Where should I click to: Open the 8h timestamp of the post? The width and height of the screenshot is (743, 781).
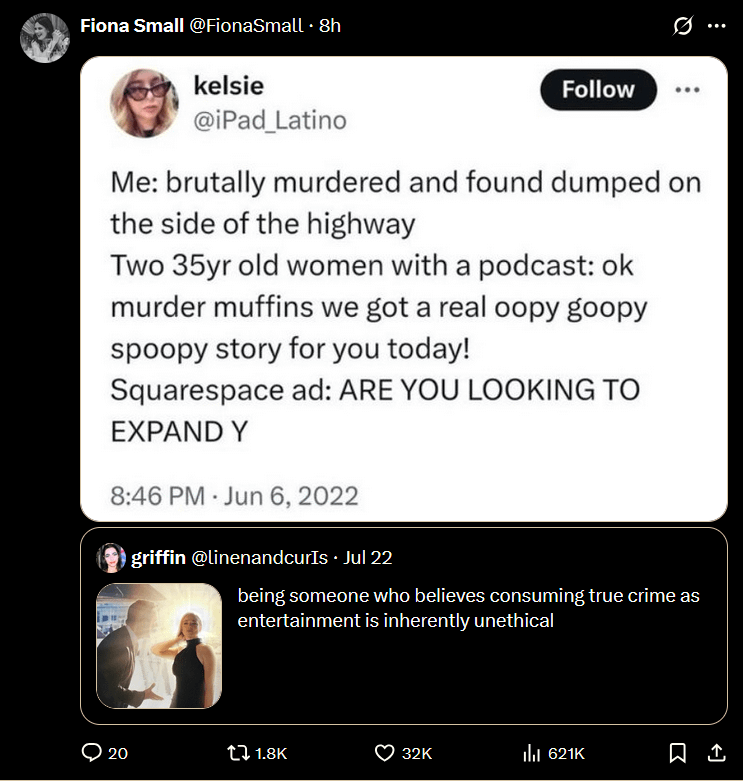click(330, 25)
